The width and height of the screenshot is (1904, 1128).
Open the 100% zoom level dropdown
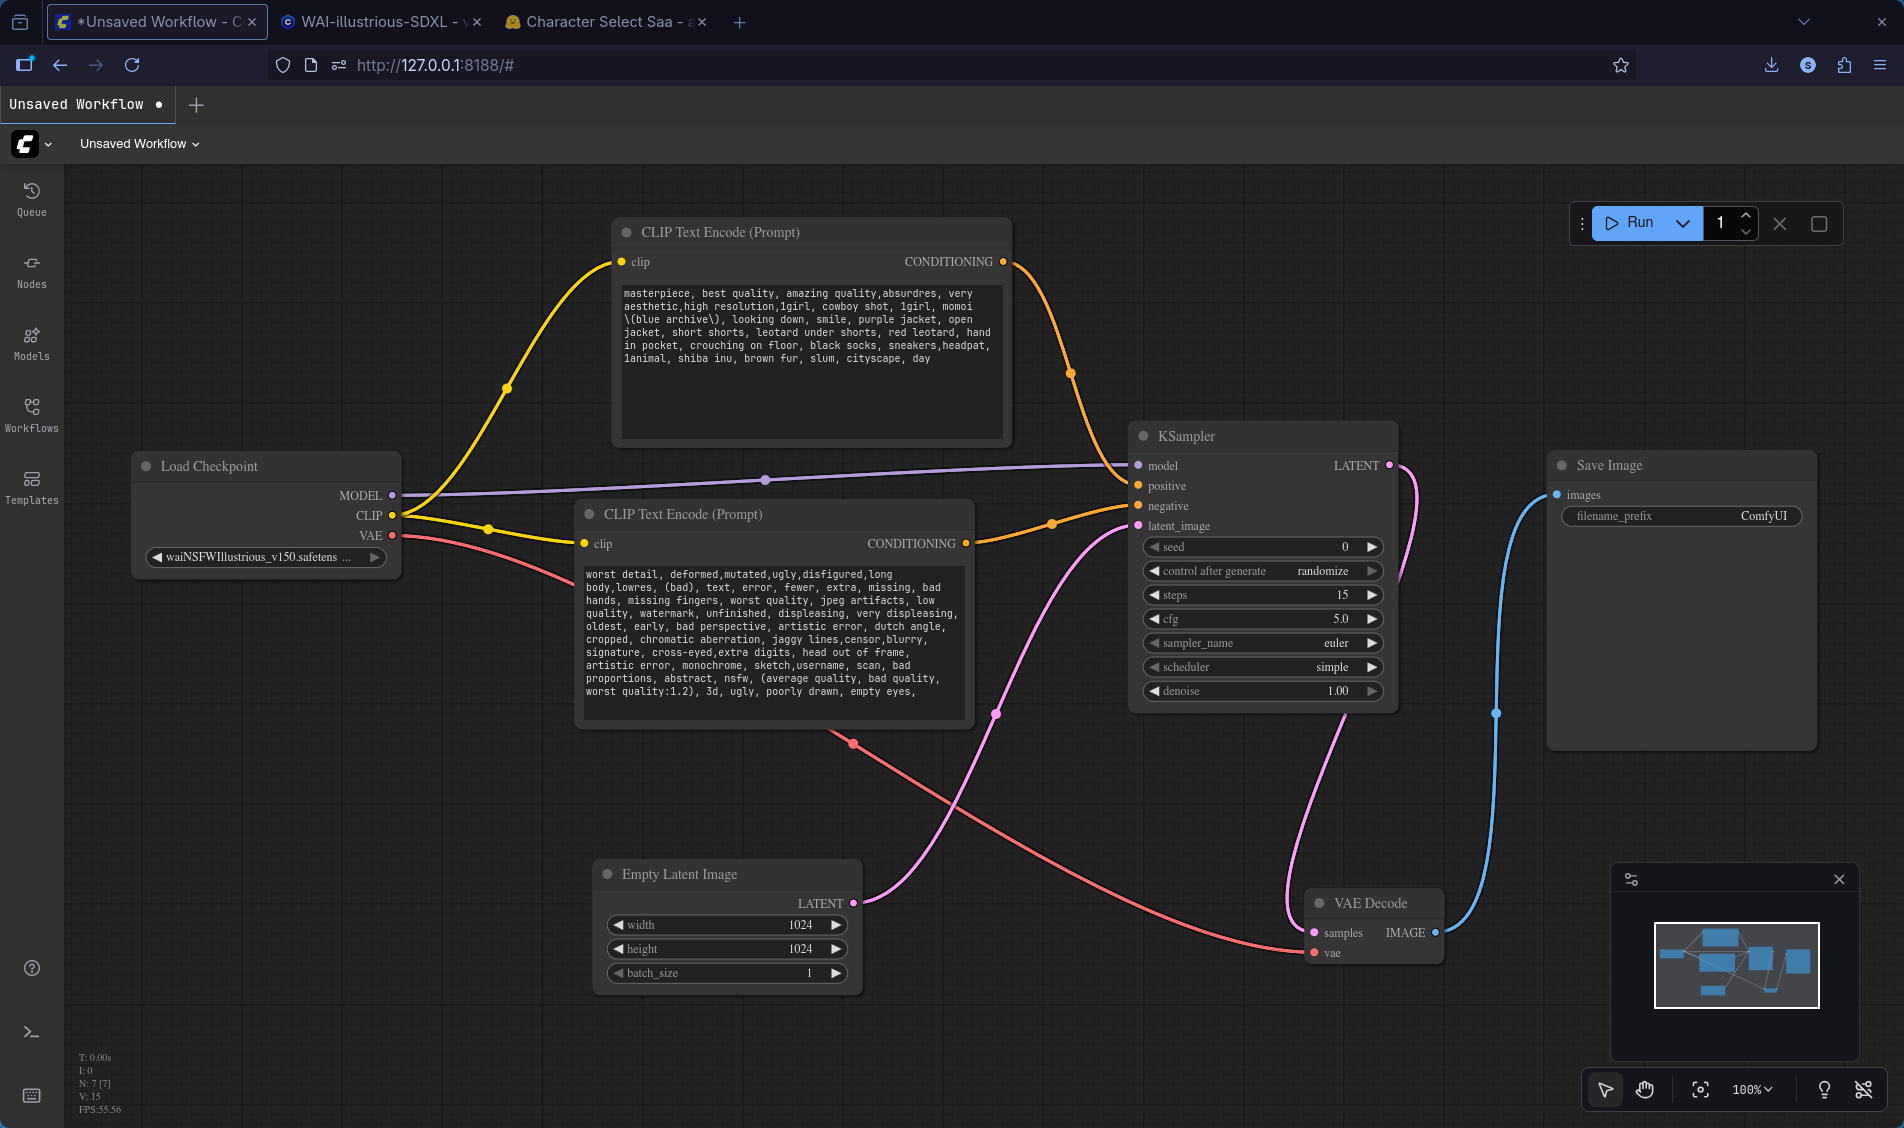1752,1089
